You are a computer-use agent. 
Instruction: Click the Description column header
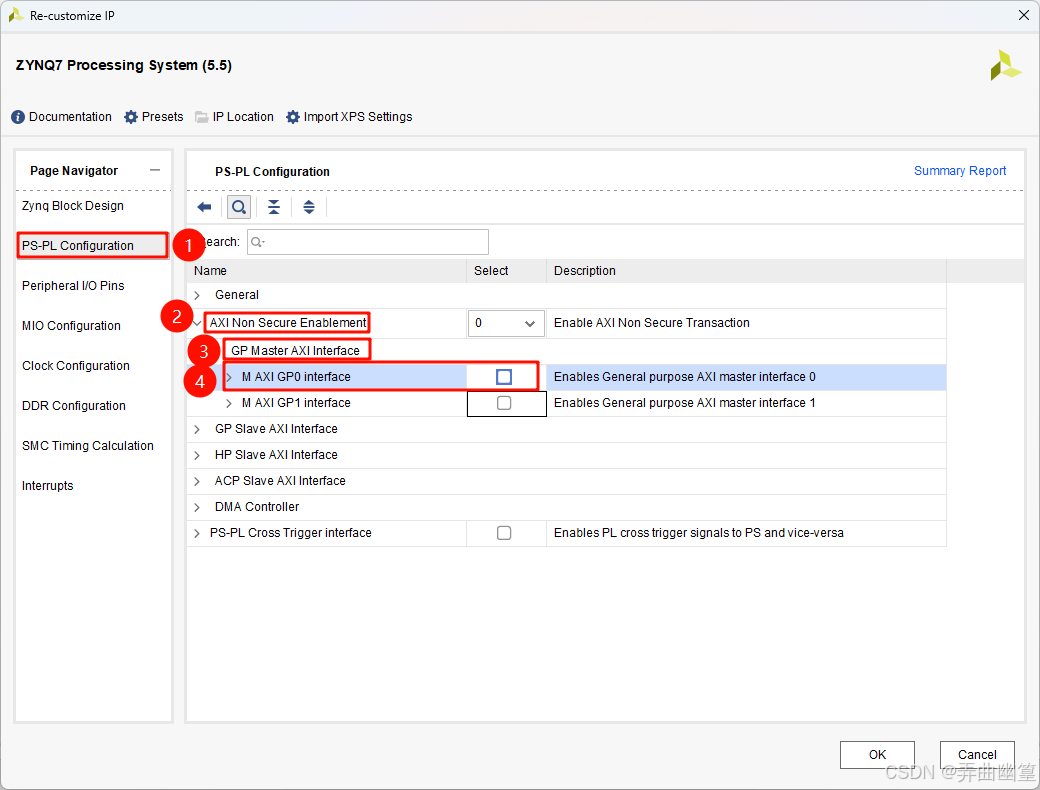585,271
